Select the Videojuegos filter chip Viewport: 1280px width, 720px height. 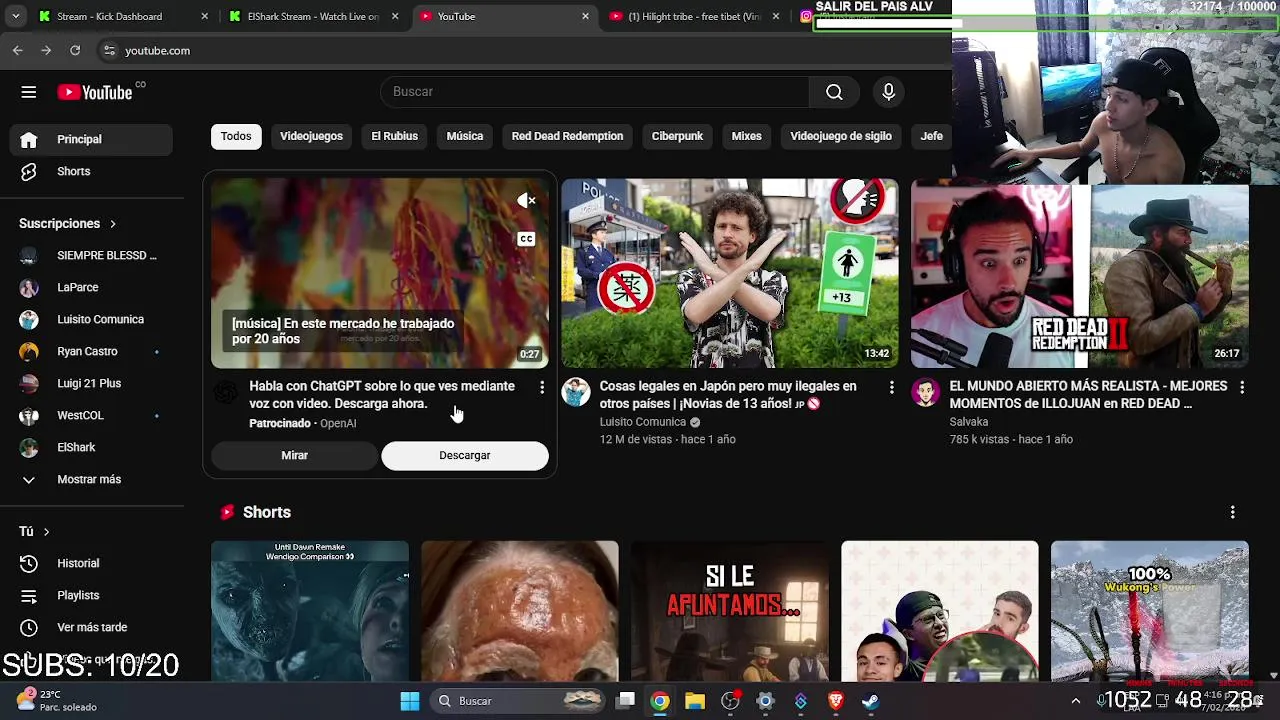coord(311,136)
